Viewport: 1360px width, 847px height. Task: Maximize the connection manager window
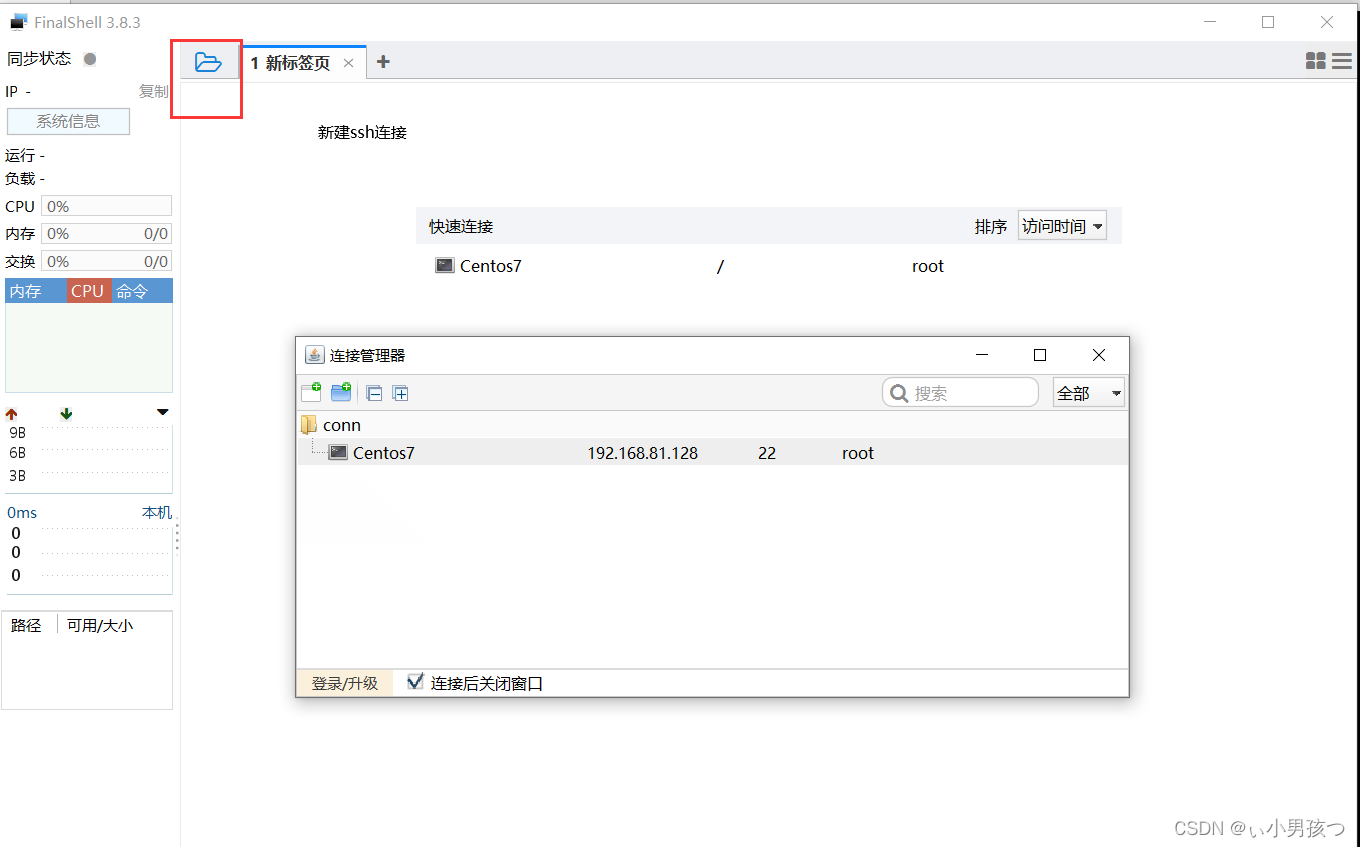point(1040,355)
